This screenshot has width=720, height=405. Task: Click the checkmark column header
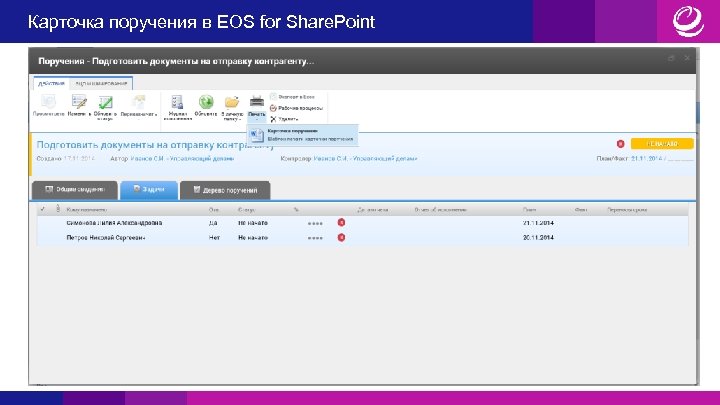coord(43,209)
